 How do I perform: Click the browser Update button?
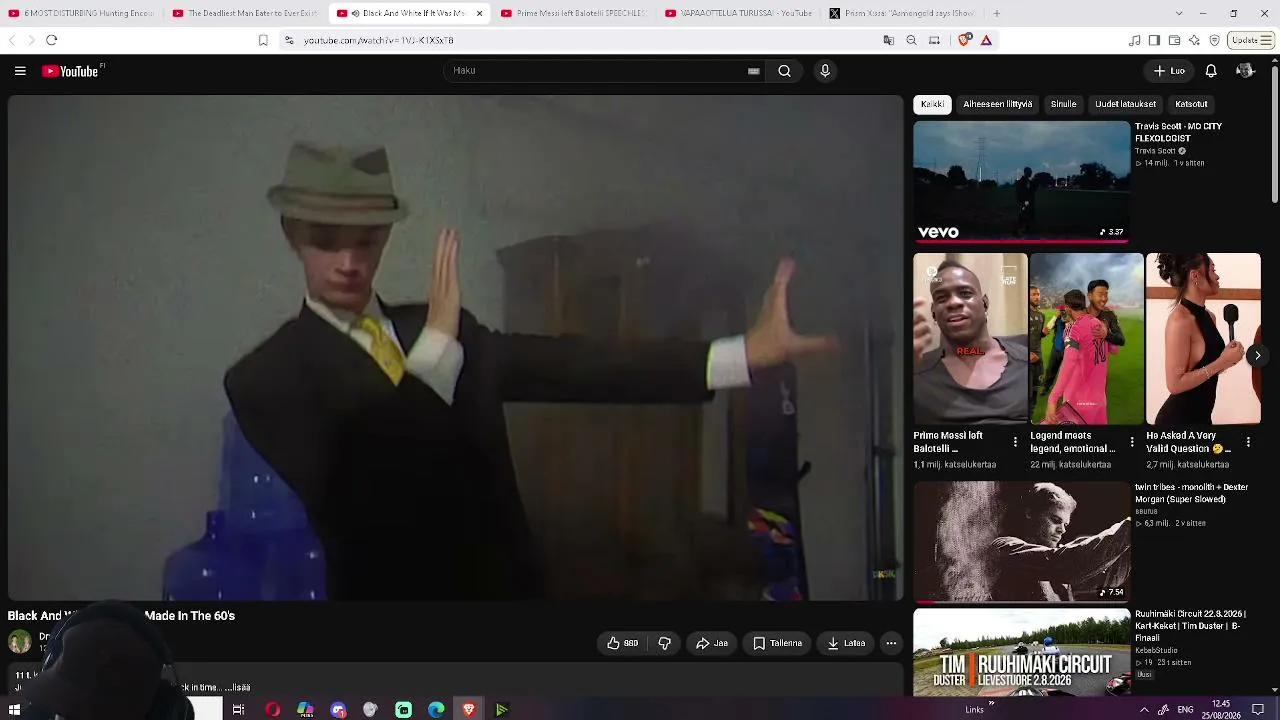1243,40
